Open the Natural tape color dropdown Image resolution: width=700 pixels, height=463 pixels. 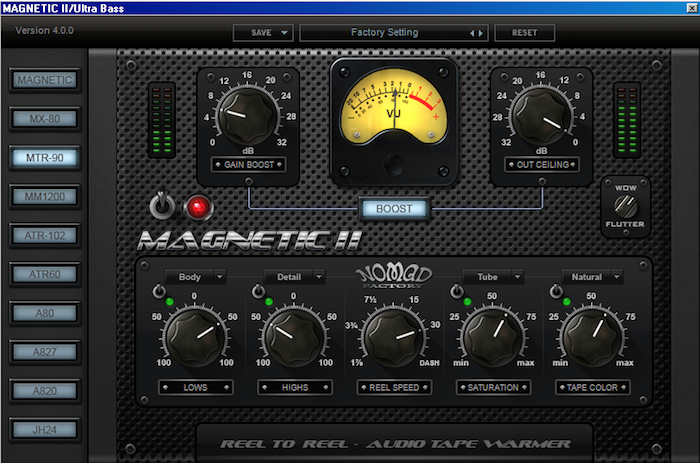click(592, 277)
